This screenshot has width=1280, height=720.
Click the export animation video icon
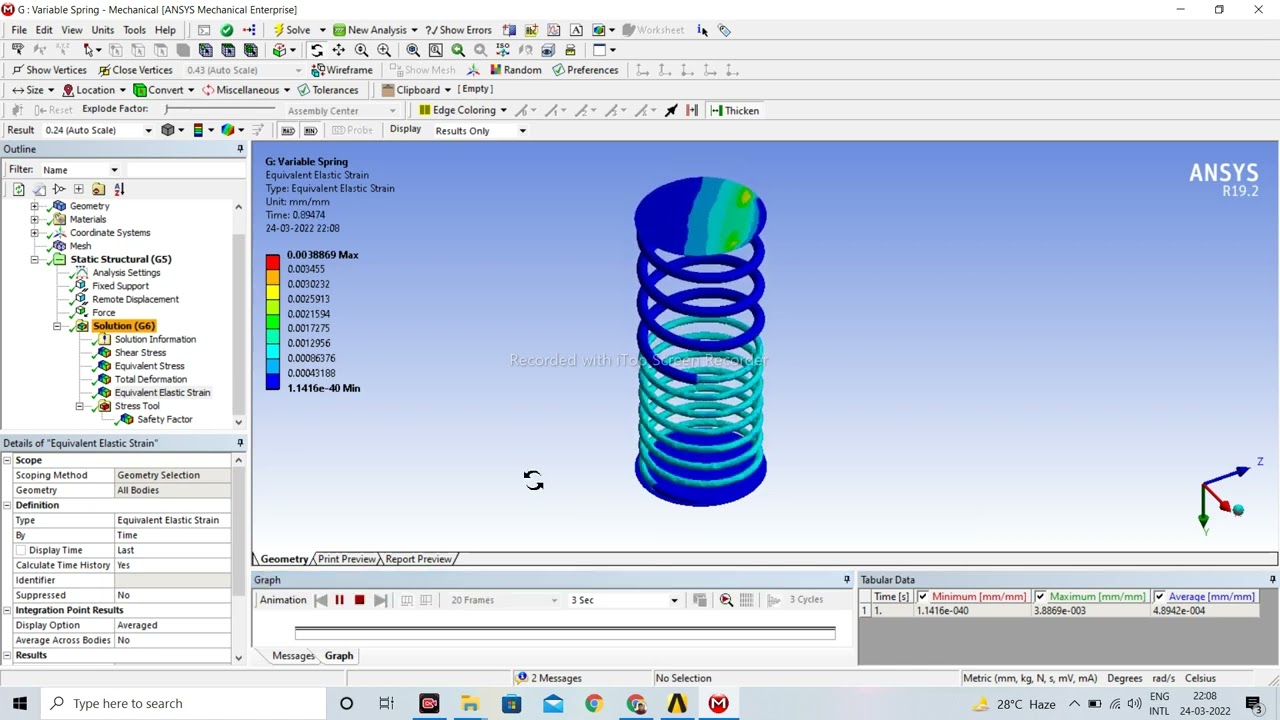(x=699, y=600)
